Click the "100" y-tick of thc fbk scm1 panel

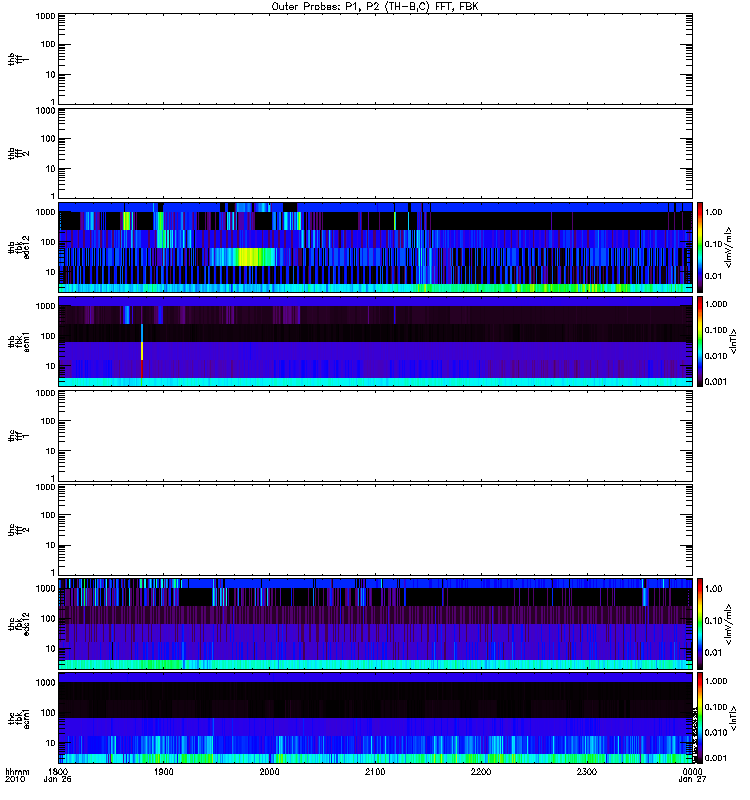click(48, 713)
